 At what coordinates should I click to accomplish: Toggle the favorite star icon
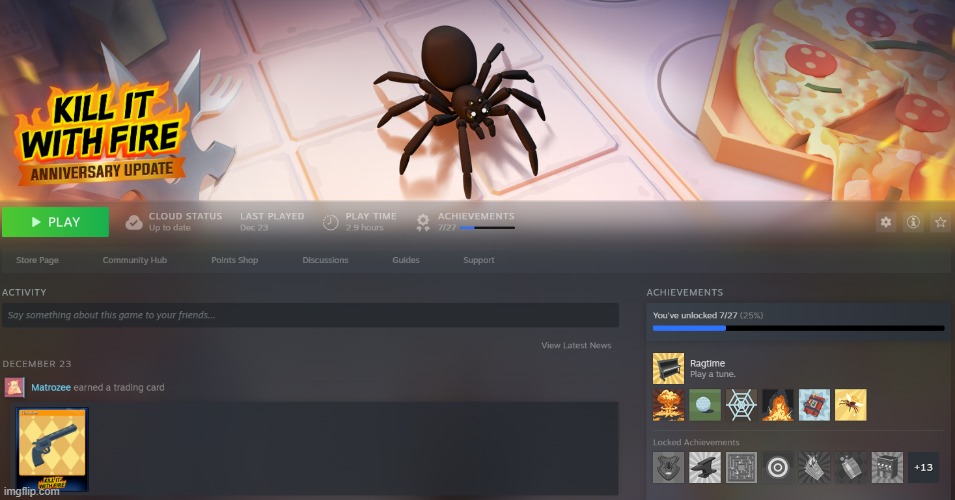[x=940, y=222]
